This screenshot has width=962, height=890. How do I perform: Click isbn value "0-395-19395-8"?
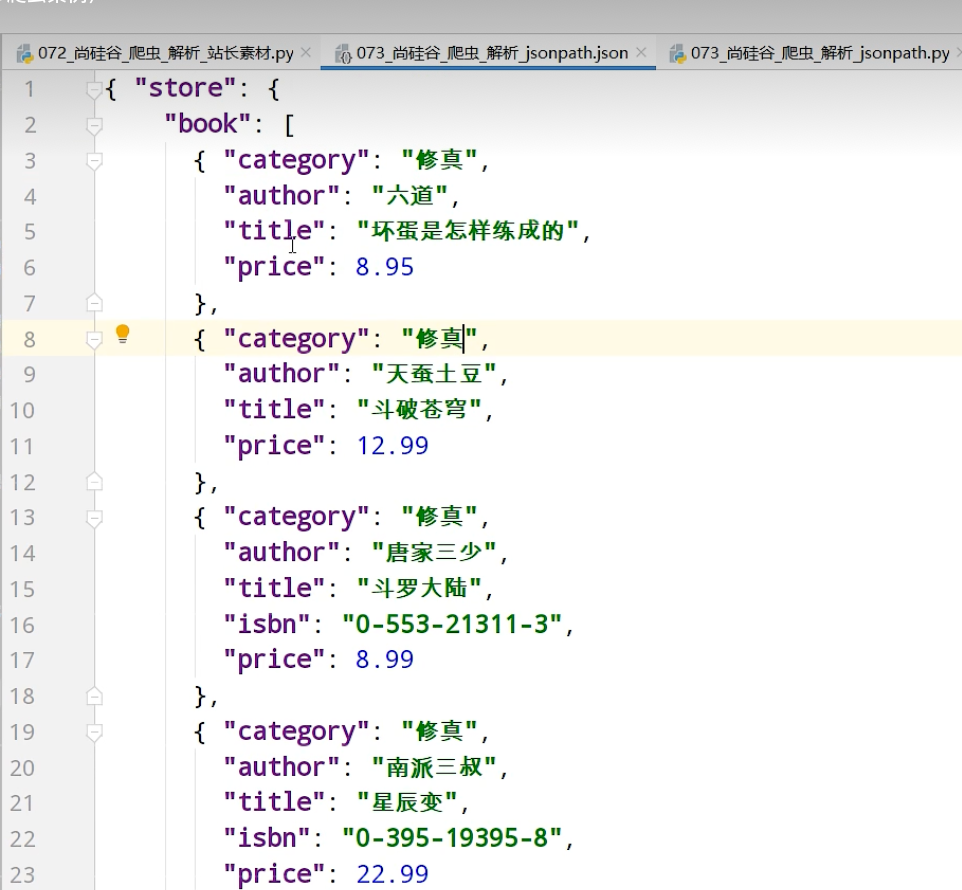452,838
